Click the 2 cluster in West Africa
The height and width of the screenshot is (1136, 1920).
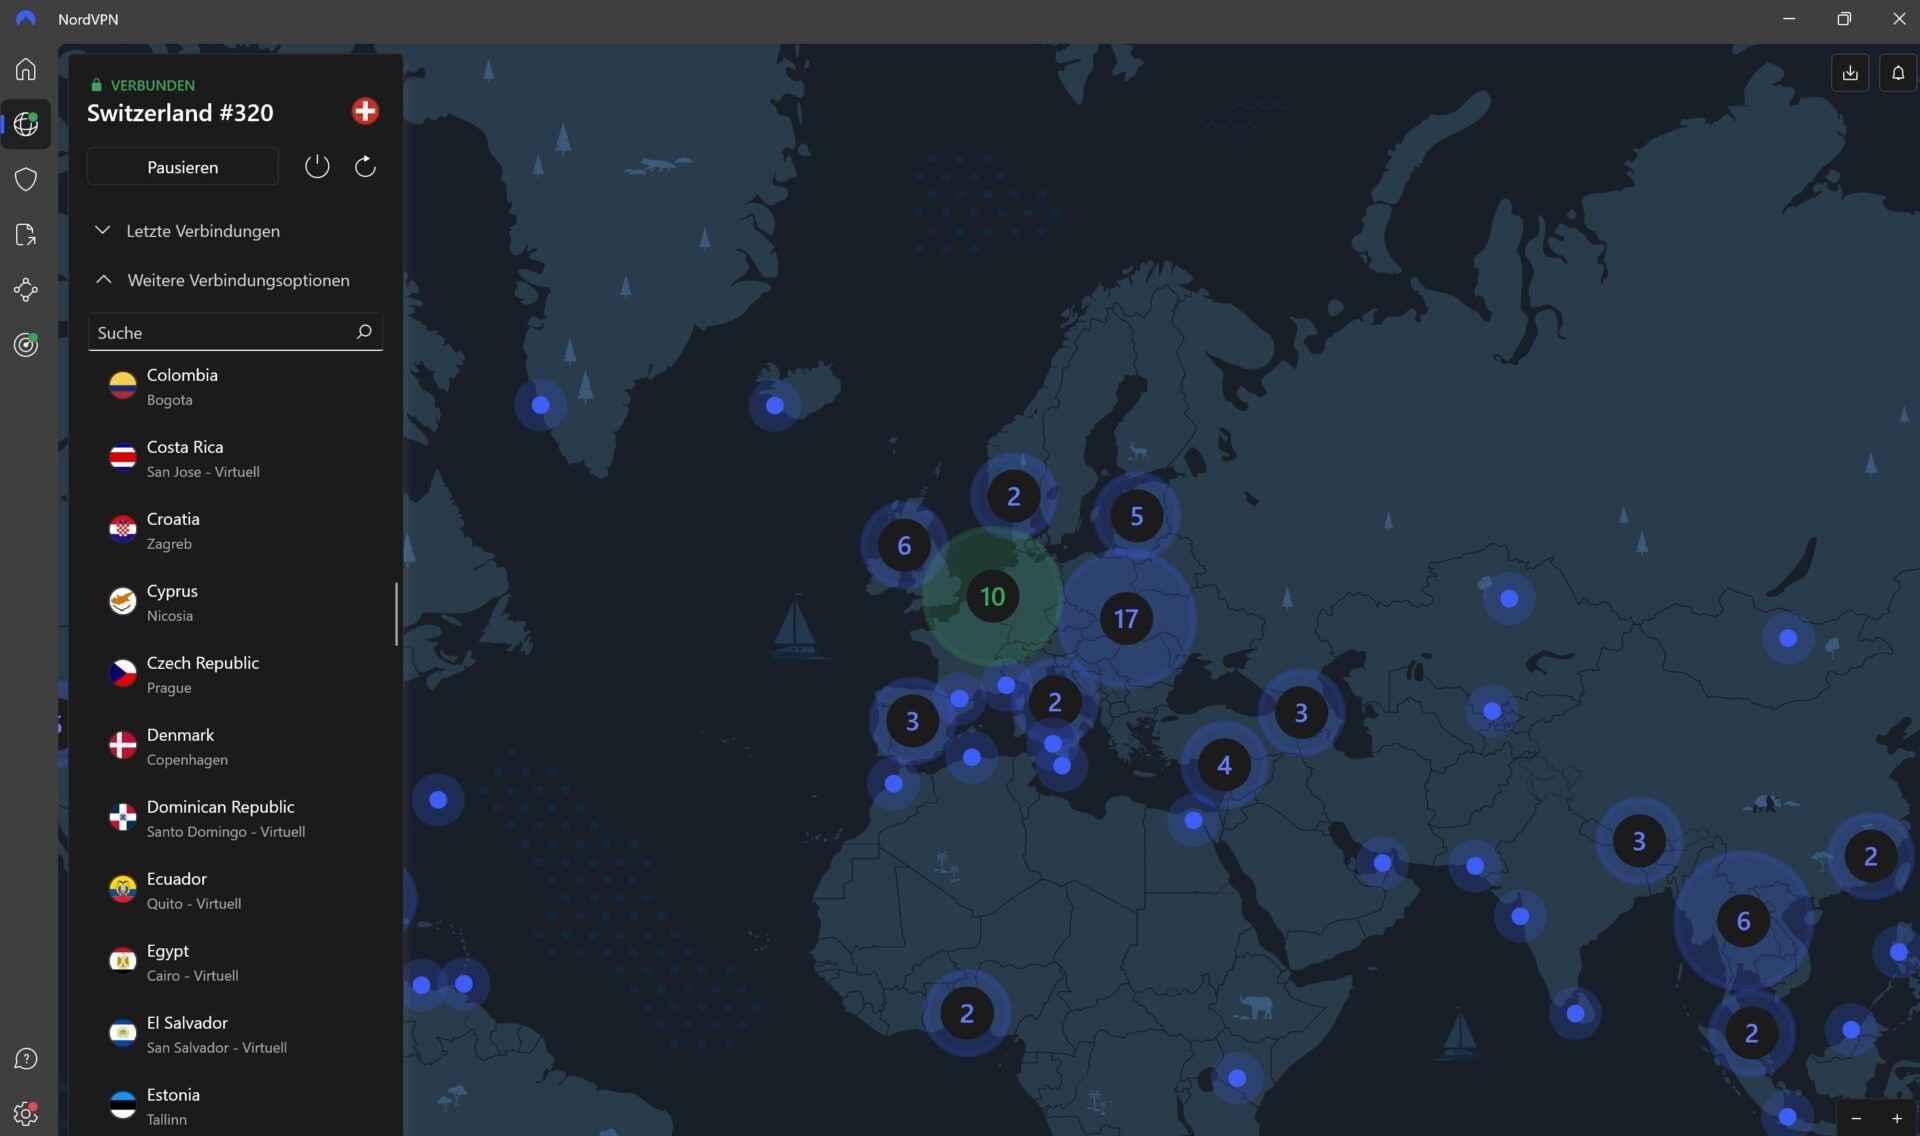[966, 1013]
